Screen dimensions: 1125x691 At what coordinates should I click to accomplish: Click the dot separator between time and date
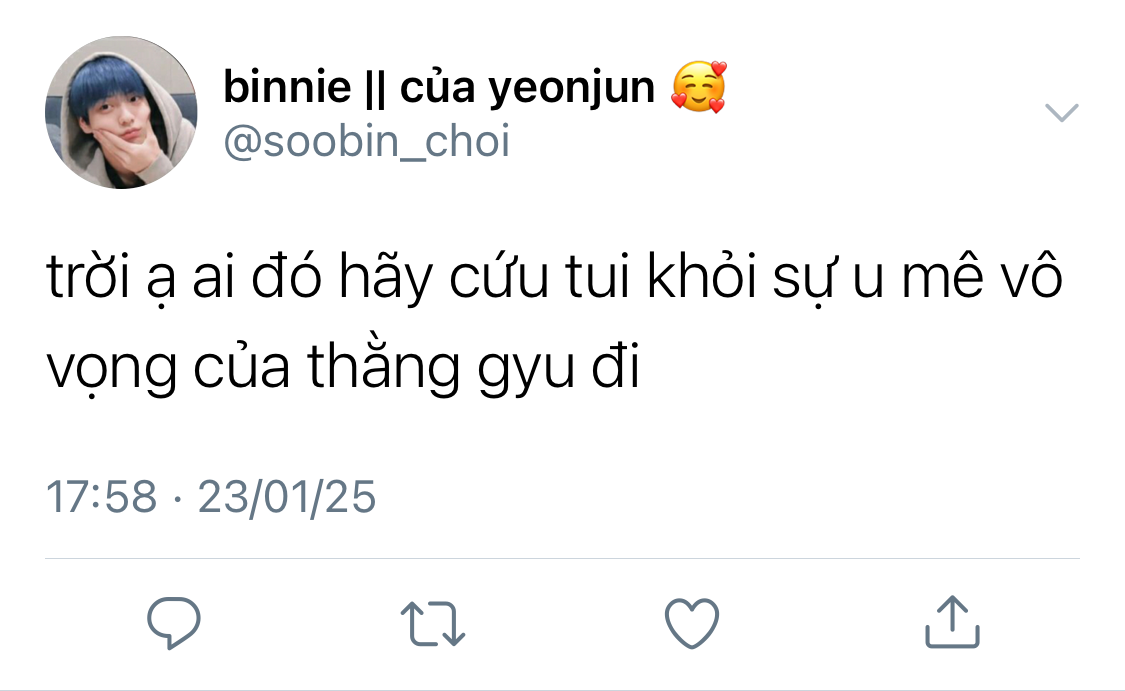(x=177, y=497)
